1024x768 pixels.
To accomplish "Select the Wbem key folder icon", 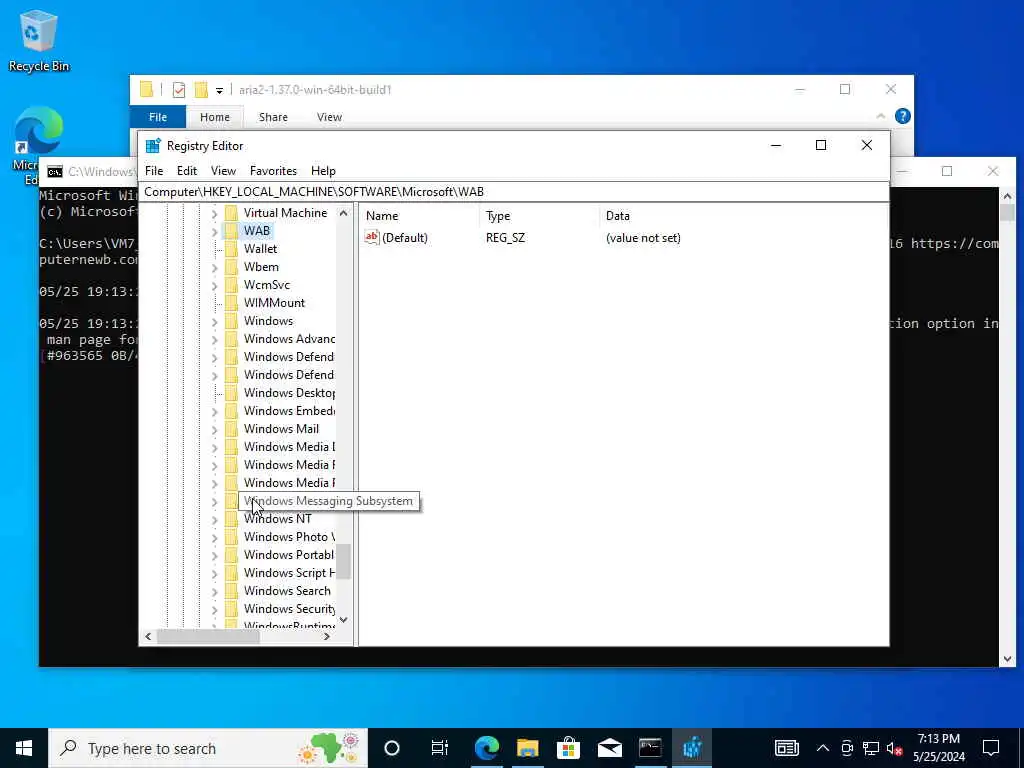I will pyautogui.click(x=231, y=266).
